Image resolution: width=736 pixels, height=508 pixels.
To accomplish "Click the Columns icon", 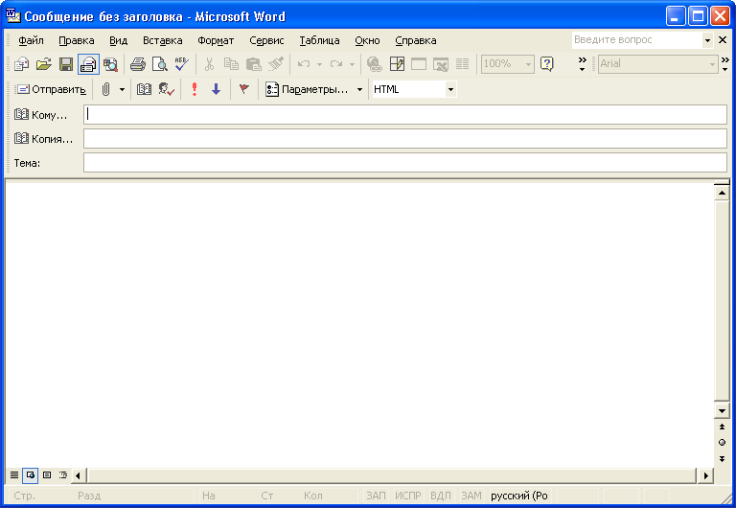I will pos(462,64).
